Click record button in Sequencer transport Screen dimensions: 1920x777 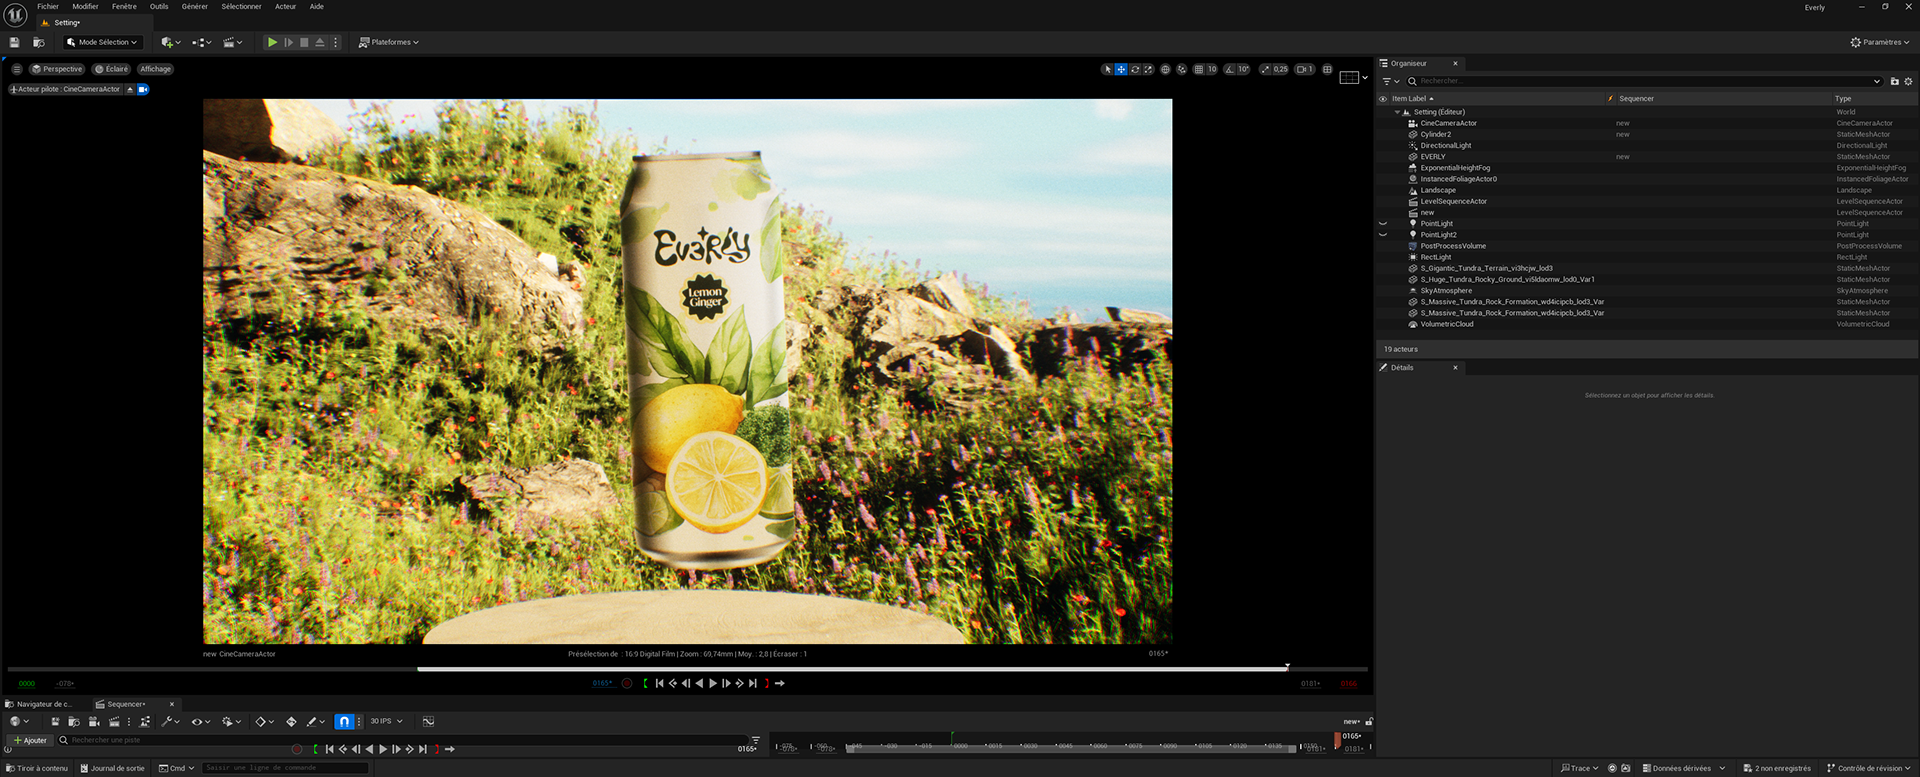(297, 749)
